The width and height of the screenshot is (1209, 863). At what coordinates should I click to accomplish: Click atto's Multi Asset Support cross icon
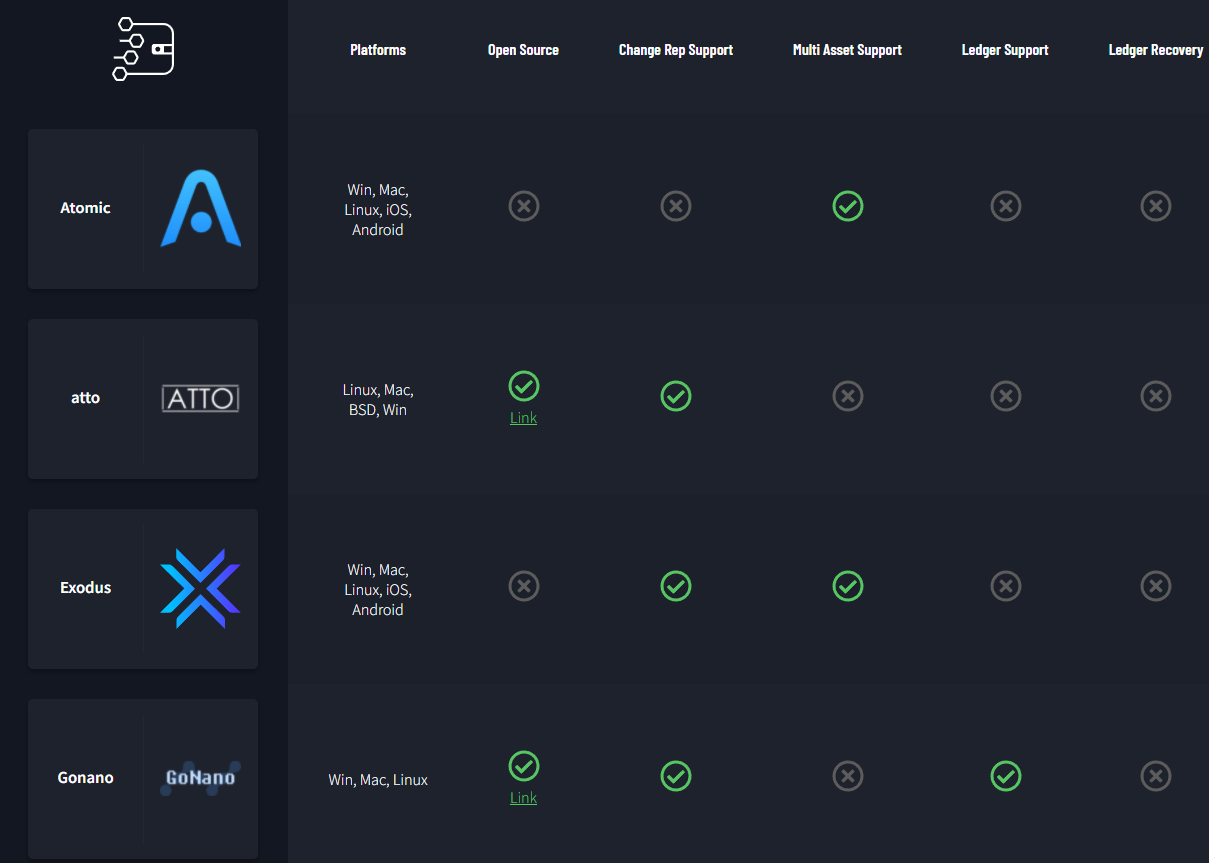coord(848,396)
